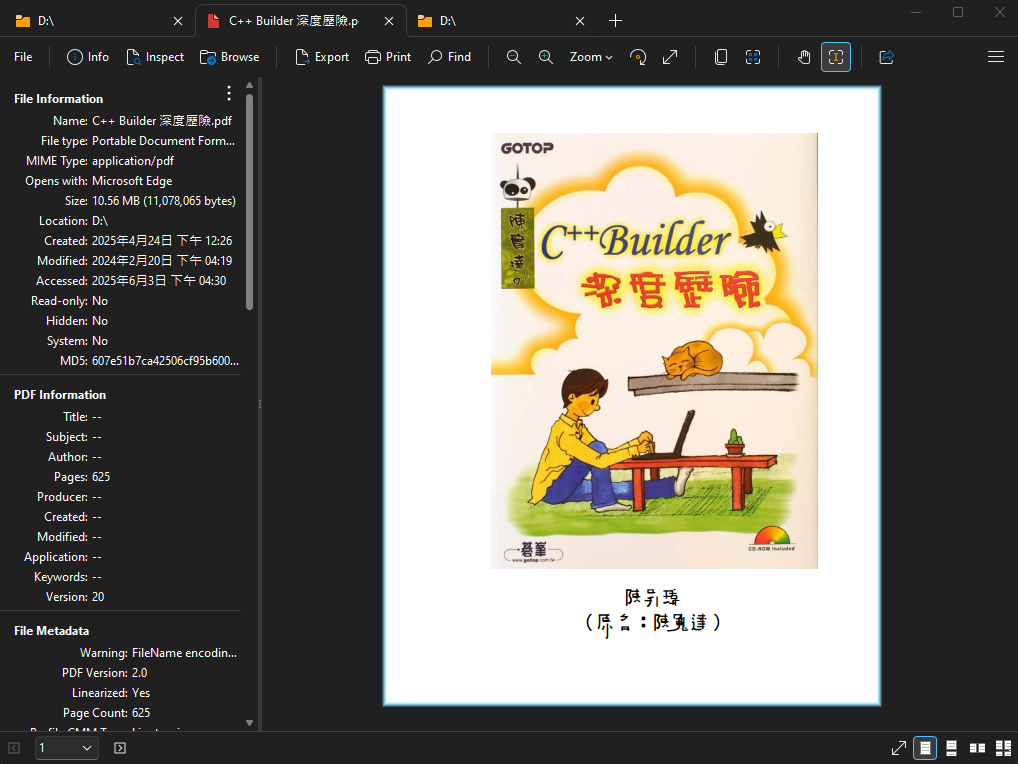1018x764 pixels.
Task: Select two-page continuous layout mode
Action: tap(1003, 748)
